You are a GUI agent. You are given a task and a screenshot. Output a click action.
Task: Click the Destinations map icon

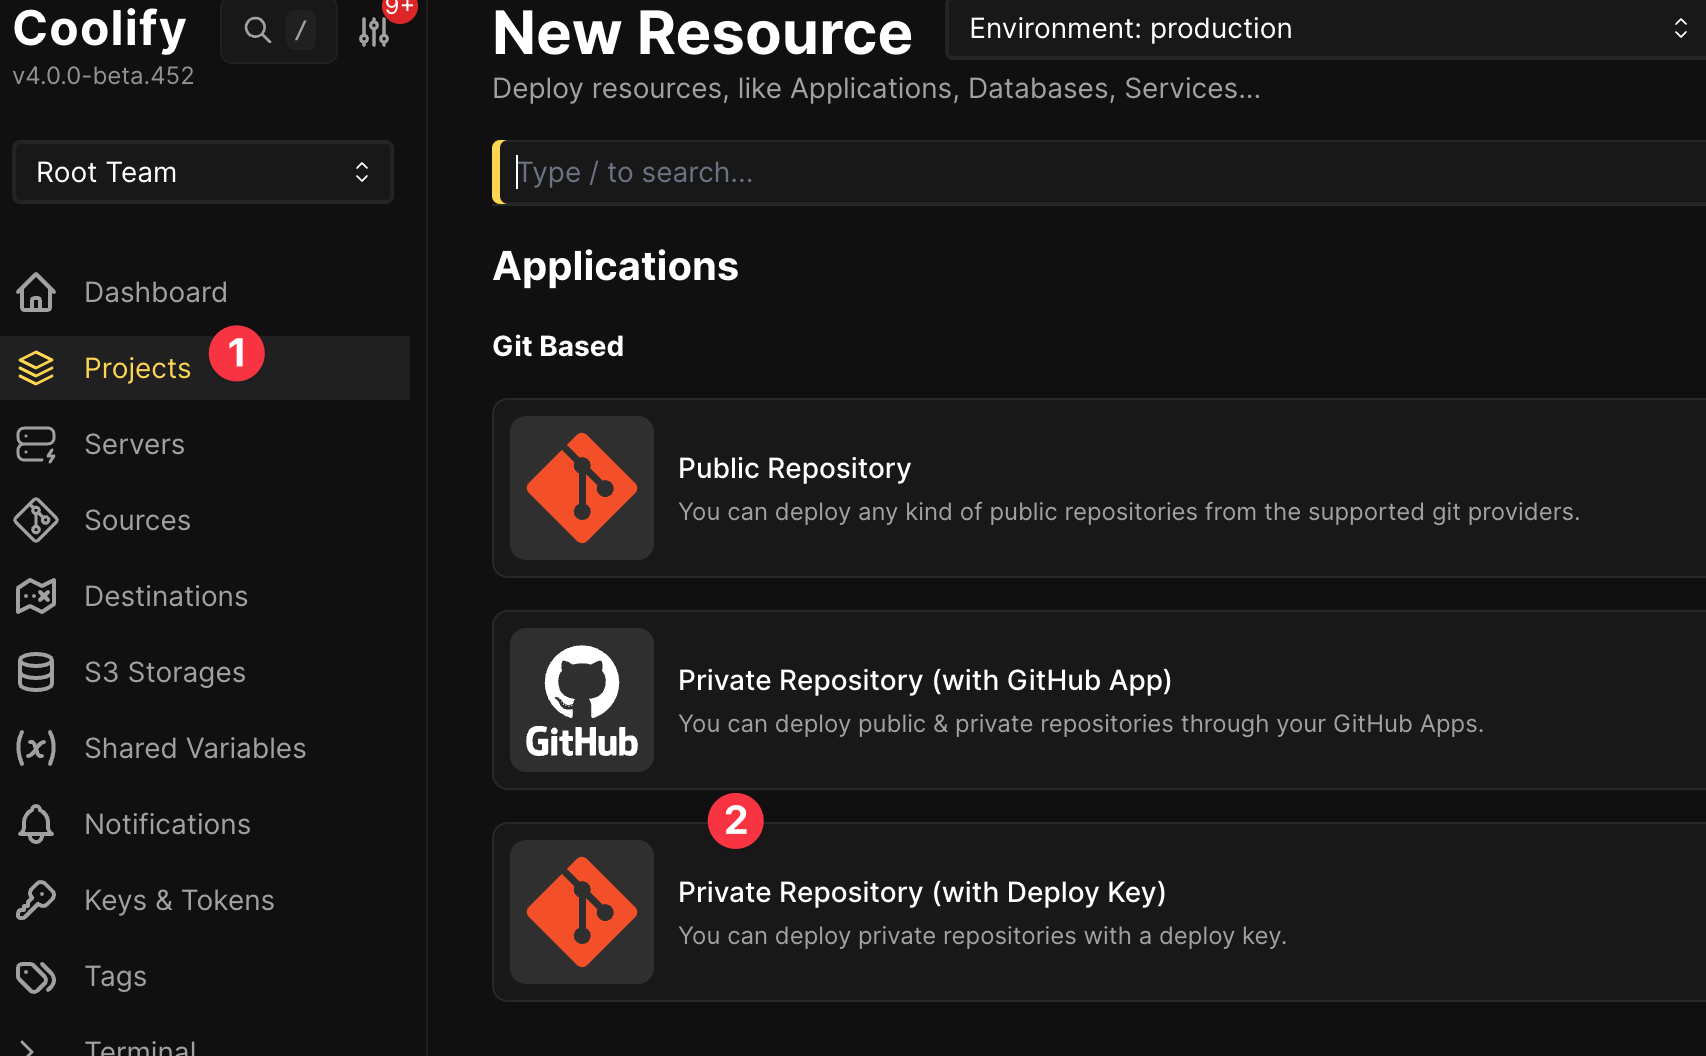[36, 596]
